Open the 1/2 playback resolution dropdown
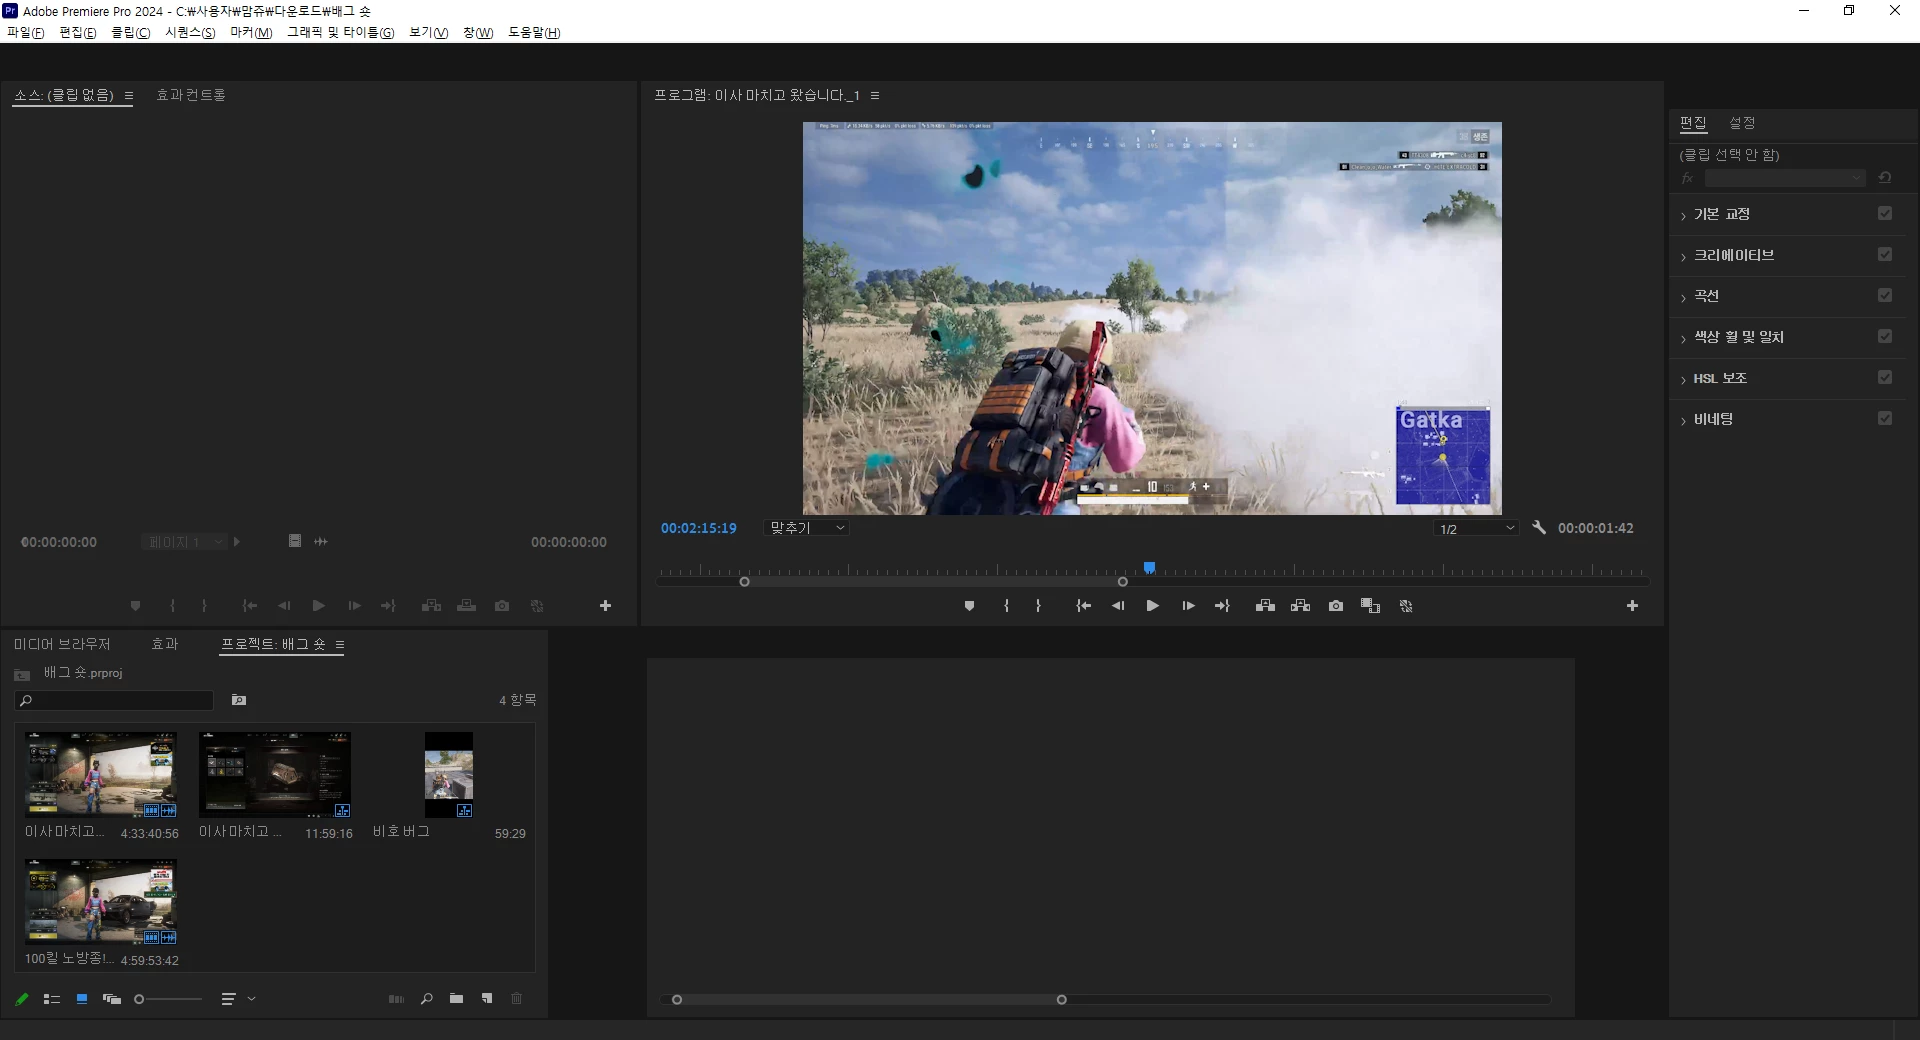The width and height of the screenshot is (1920, 1040). coord(1476,528)
